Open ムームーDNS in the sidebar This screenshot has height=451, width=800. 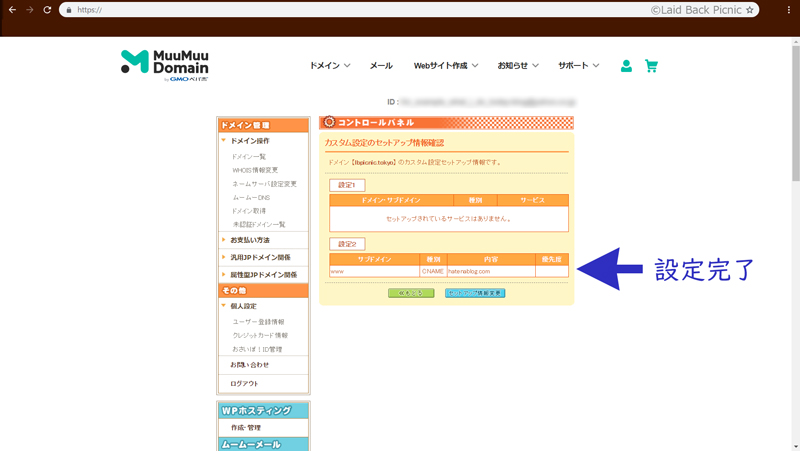tap(251, 197)
